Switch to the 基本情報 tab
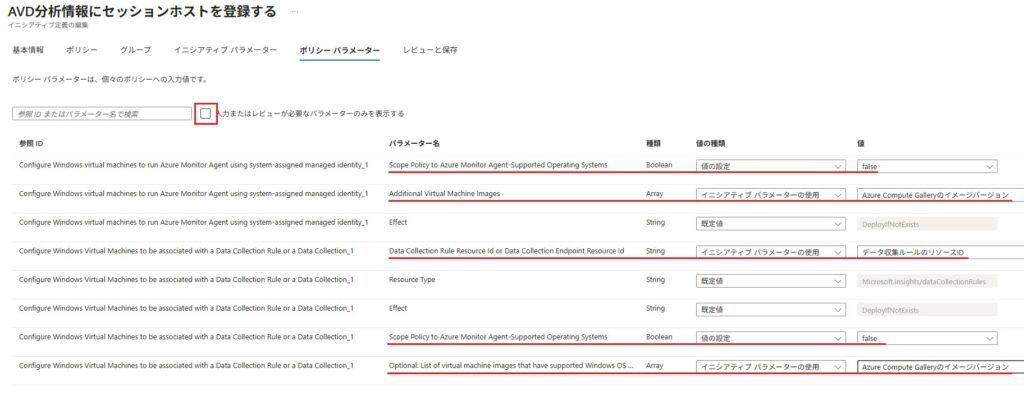 pyautogui.click(x=28, y=49)
